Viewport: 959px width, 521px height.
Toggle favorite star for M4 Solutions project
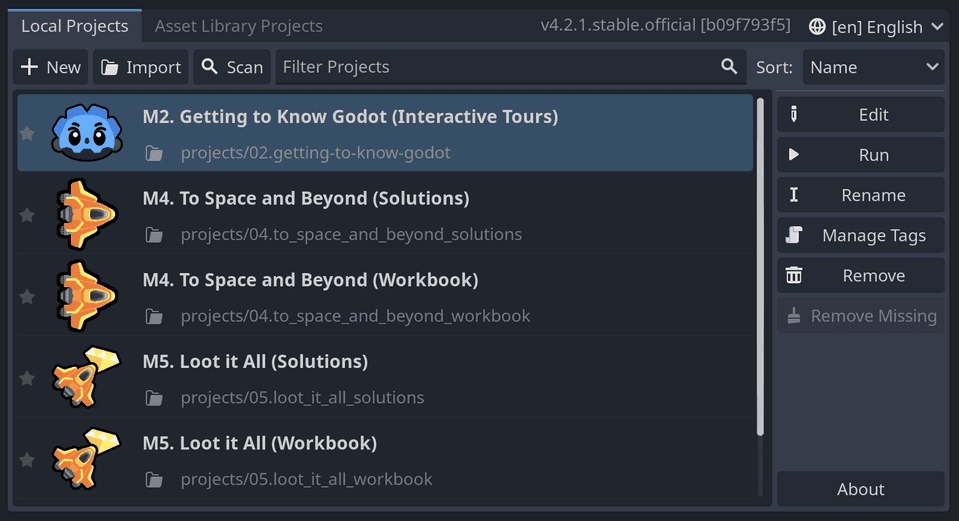pyautogui.click(x=27, y=215)
